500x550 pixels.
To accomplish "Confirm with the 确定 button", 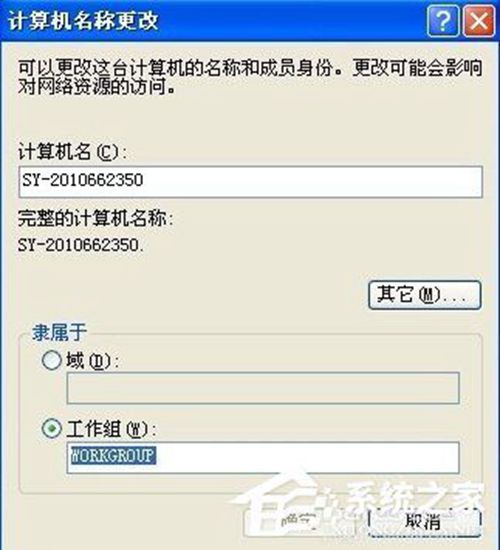I will pyautogui.click(x=298, y=521).
